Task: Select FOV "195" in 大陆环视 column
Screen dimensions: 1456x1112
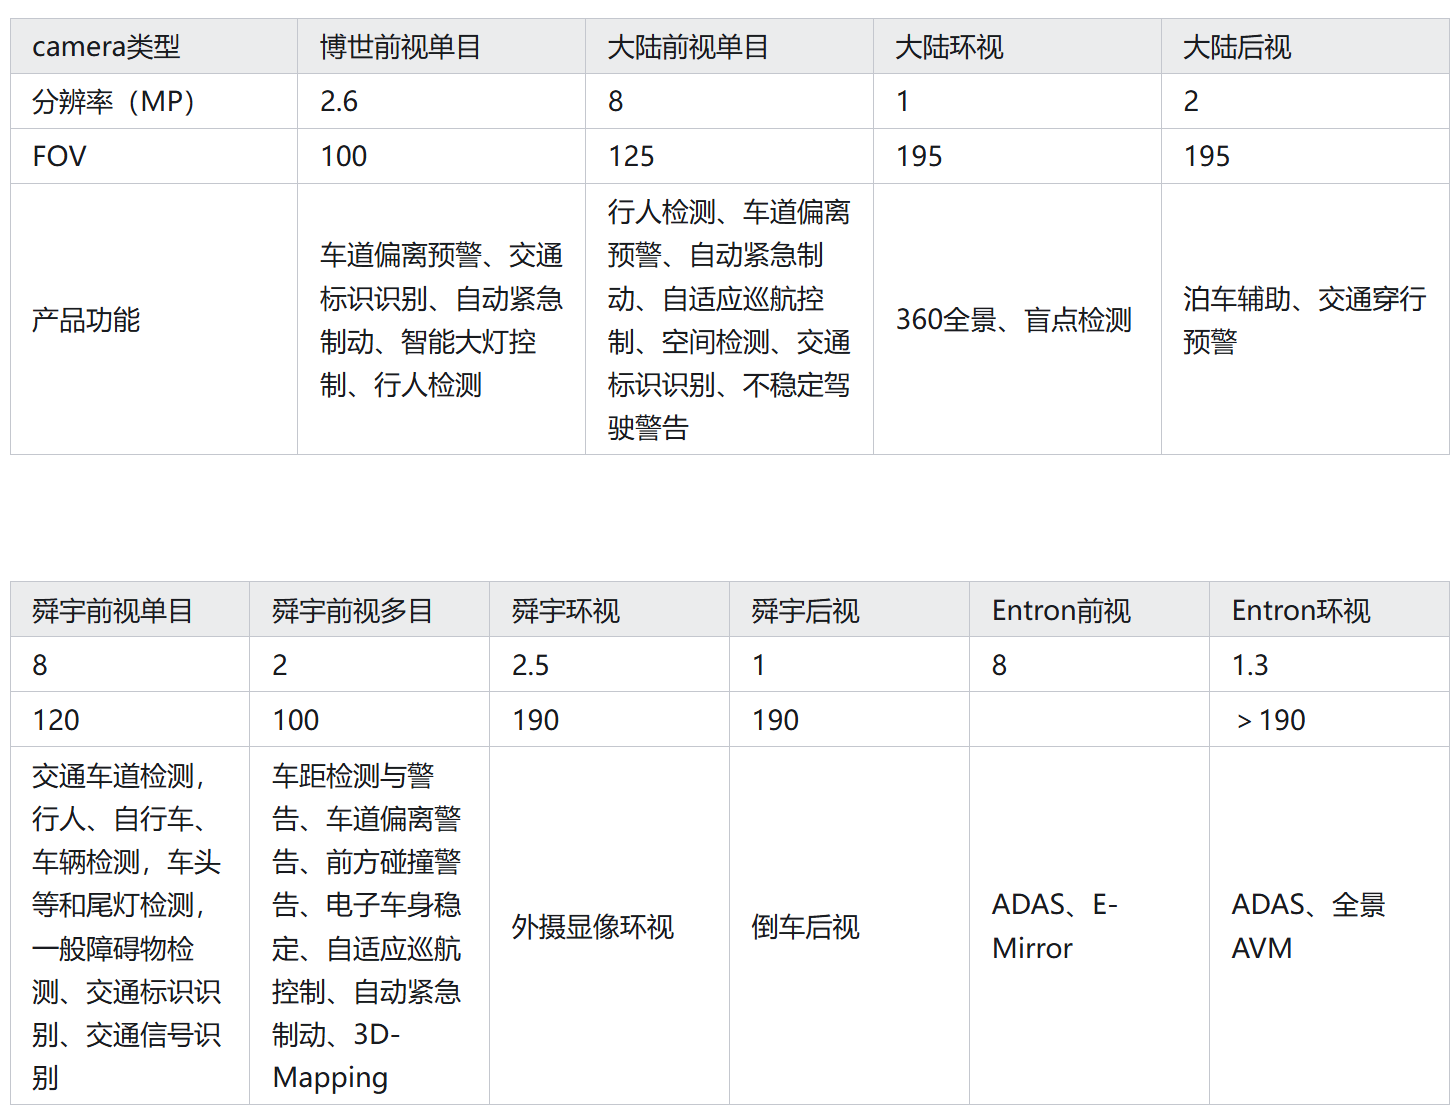Action: (1017, 156)
